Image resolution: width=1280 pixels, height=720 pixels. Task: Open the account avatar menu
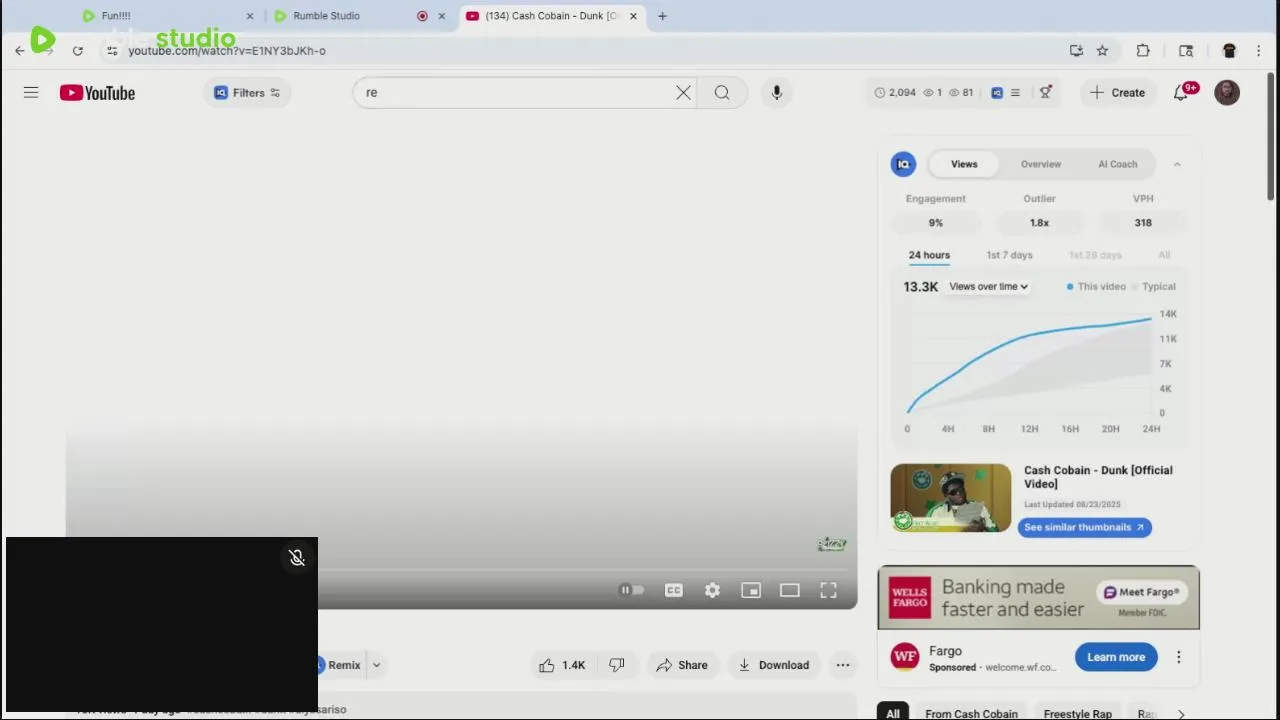click(x=1227, y=93)
